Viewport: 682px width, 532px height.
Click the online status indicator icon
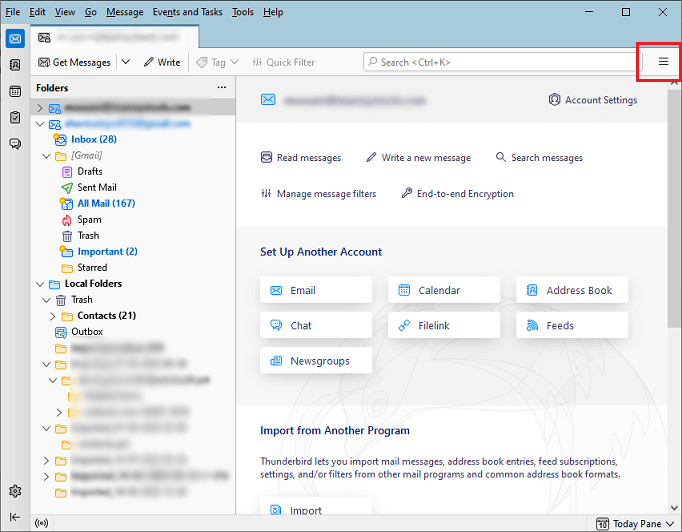point(41,523)
